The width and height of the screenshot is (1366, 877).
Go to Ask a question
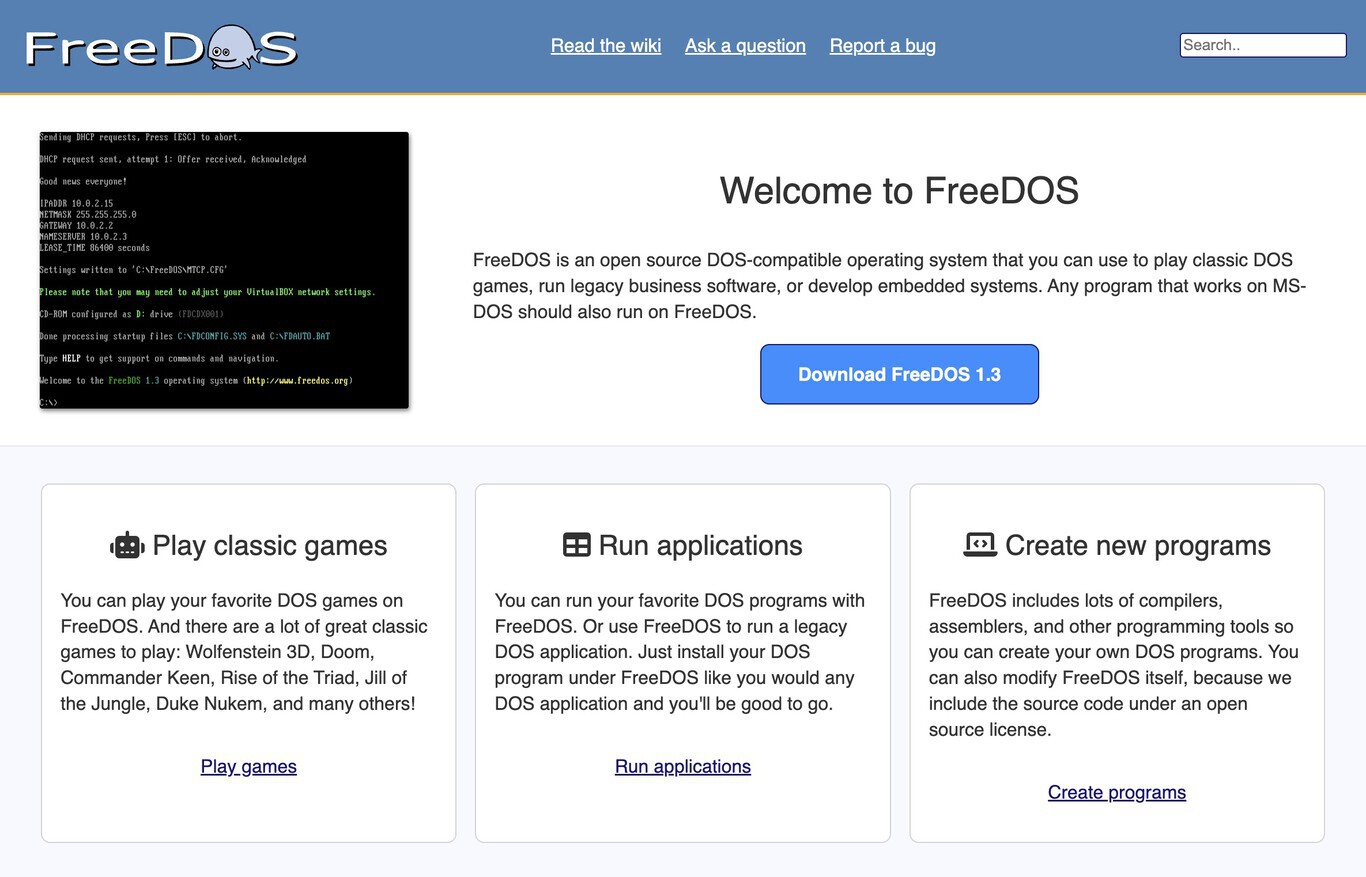tap(745, 46)
